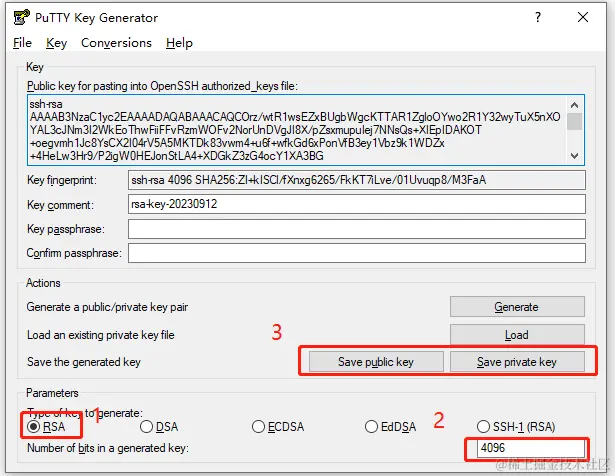Click 'Generate a public/private key pair' text
The width and height of the screenshot is (615, 476).
click(107, 307)
